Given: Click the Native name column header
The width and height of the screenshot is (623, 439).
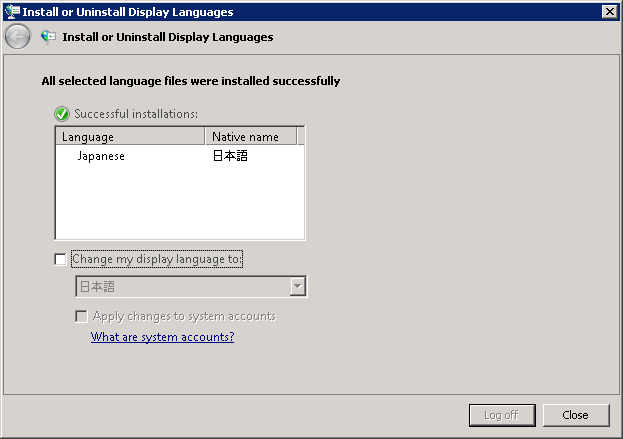Looking at the screenshot, I should (250, 137).
